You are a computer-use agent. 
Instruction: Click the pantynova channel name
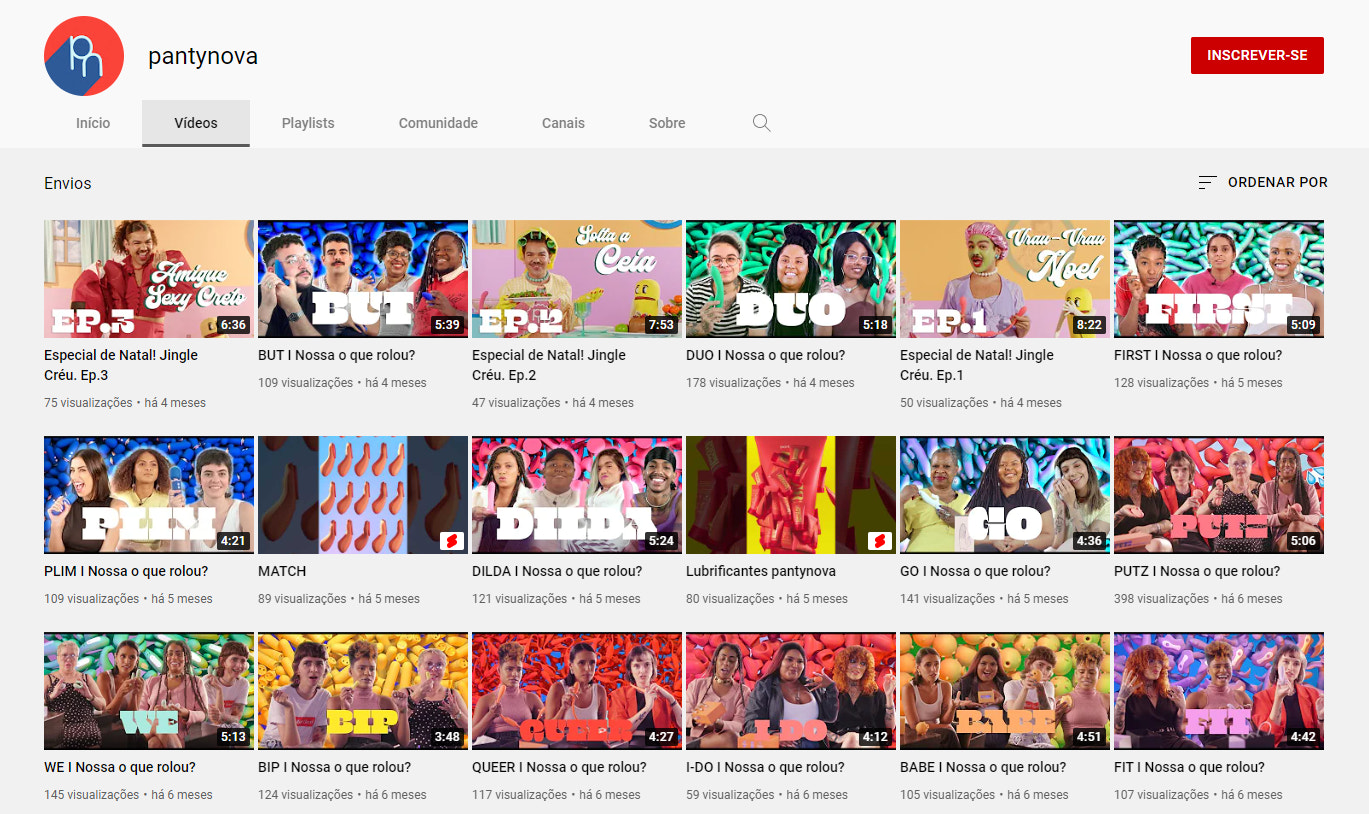coord(203,56)
